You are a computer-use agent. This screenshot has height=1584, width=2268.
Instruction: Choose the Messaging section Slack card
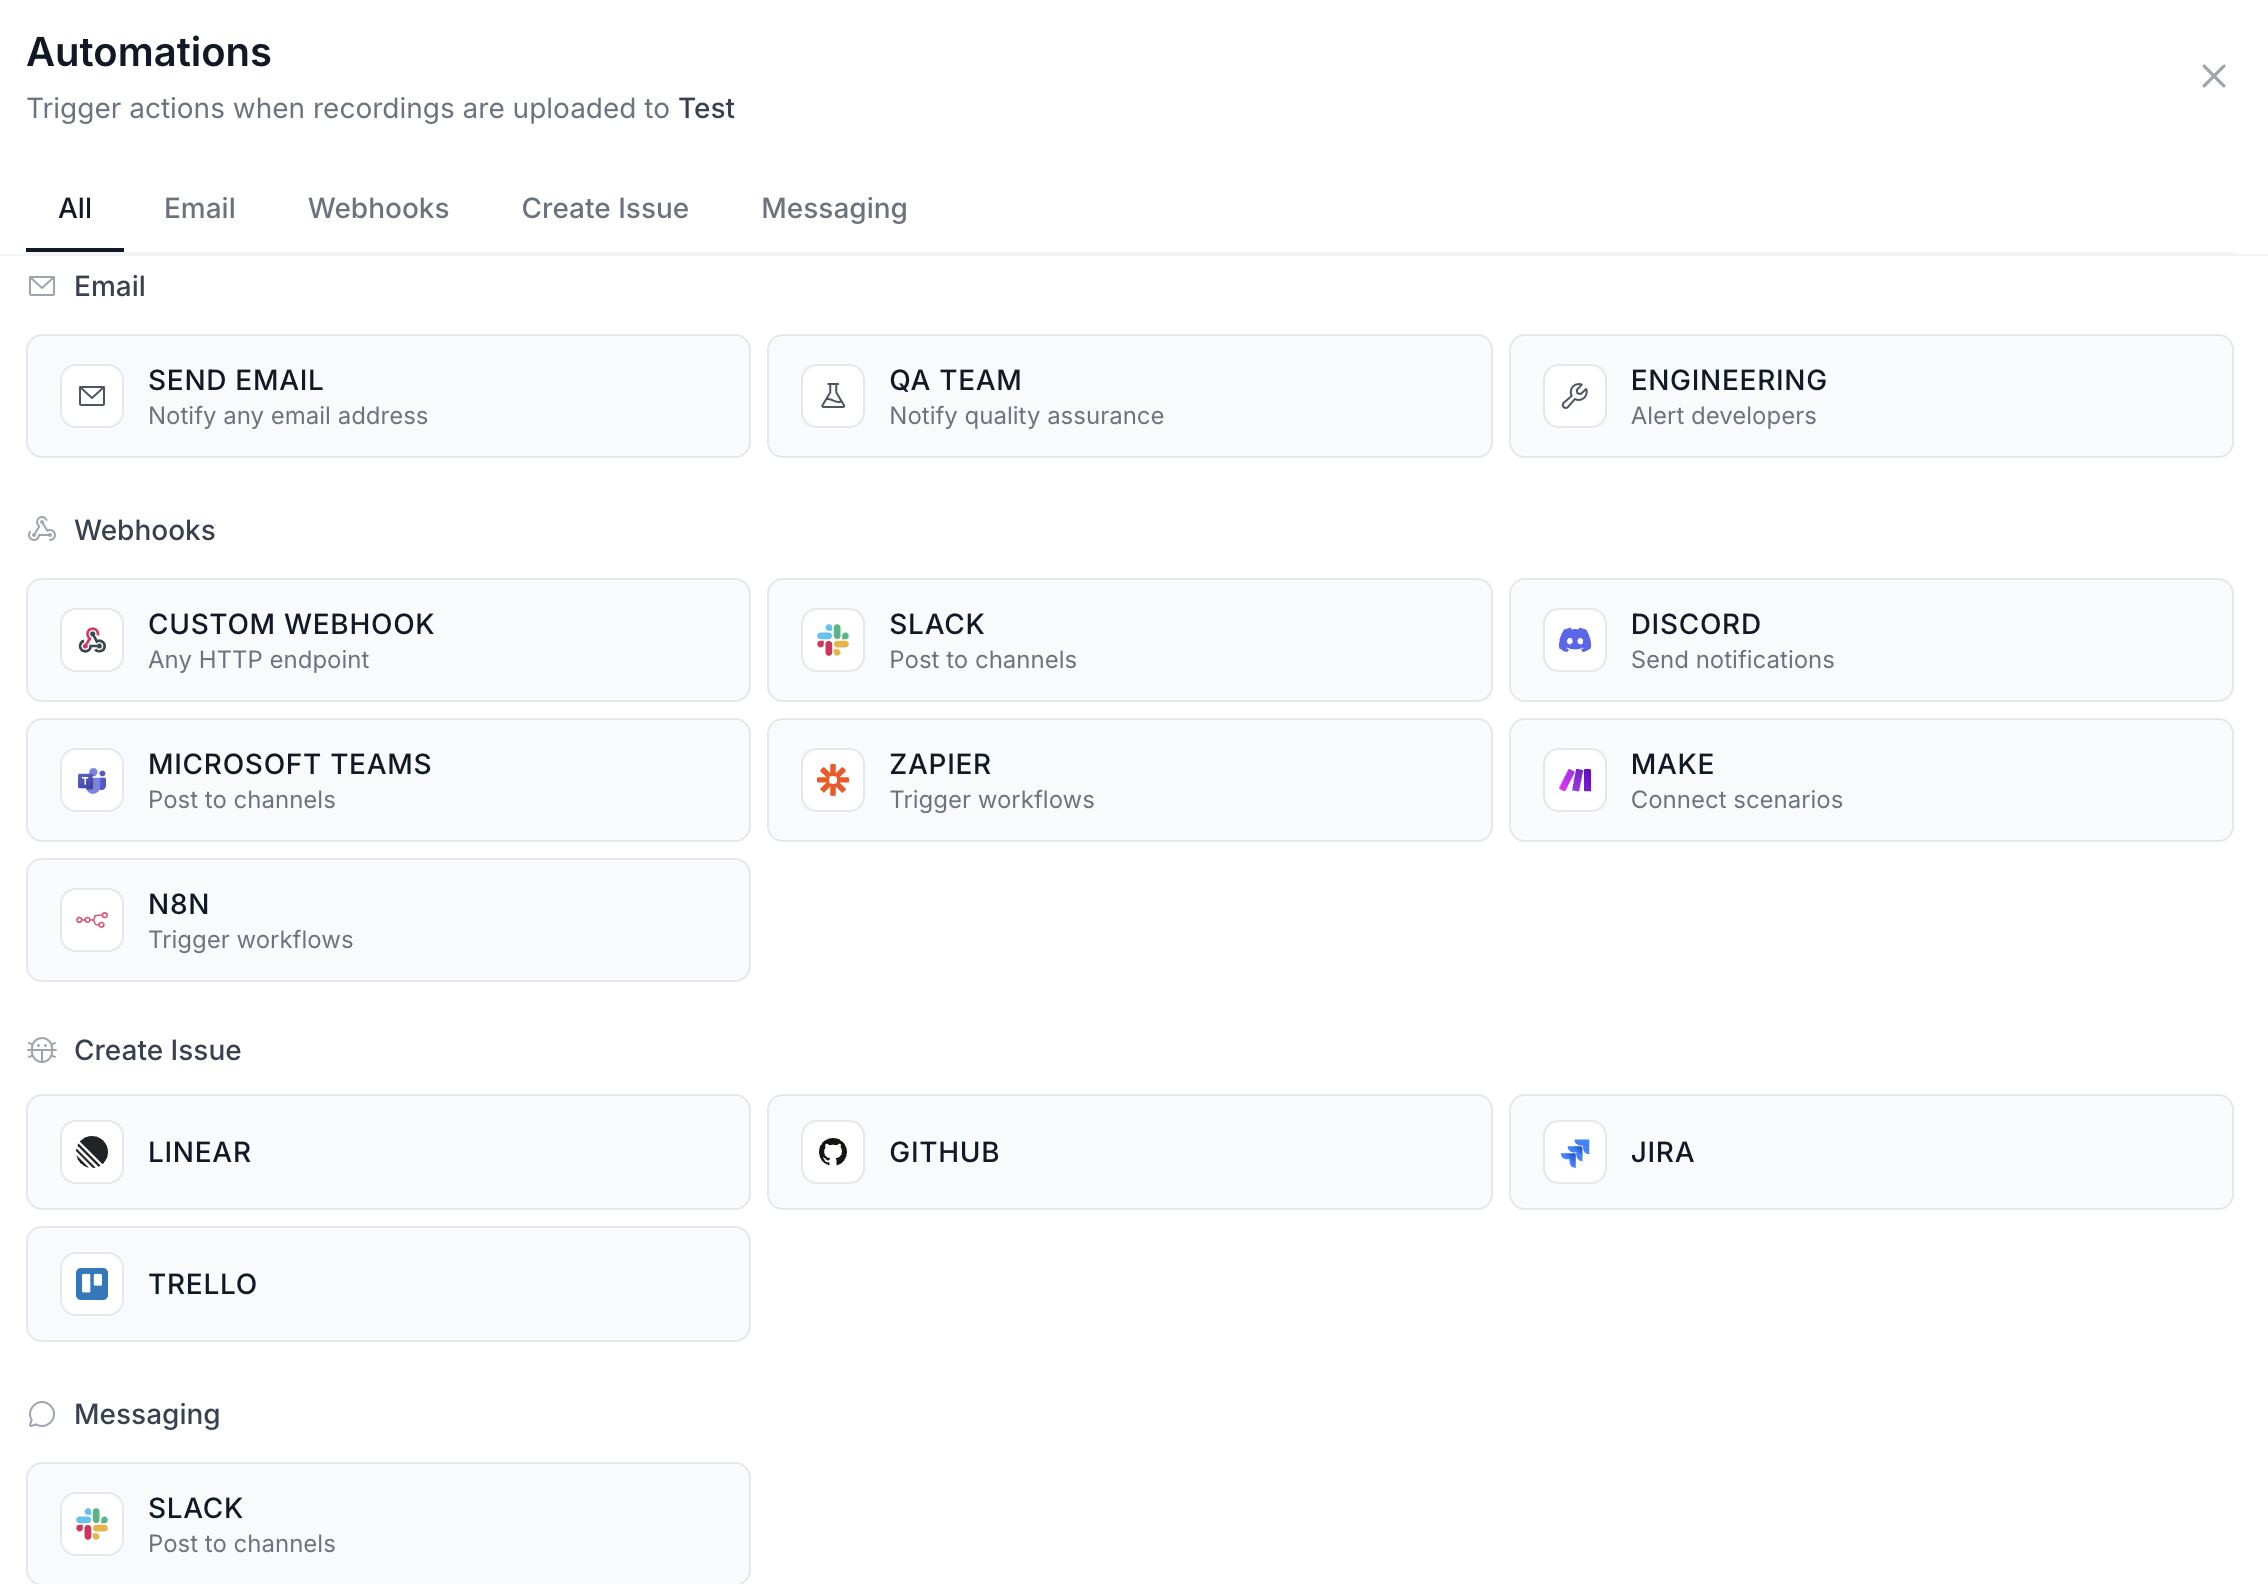coord(388,1522)
